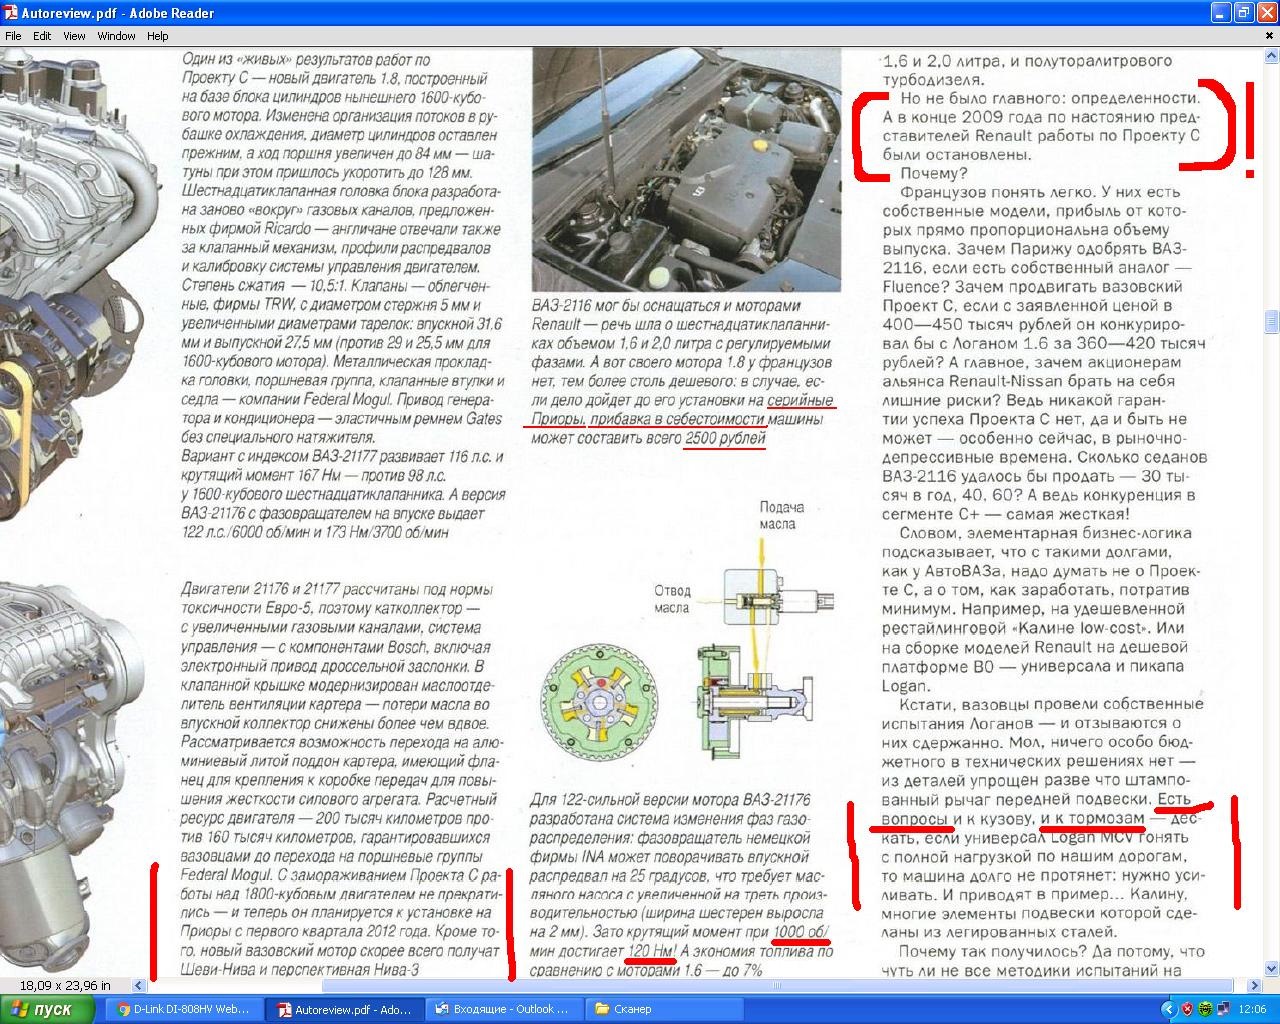Click the engine bay photo in the document
The width and height of the screenshot is (1280, 1024).
coord(686,168)
